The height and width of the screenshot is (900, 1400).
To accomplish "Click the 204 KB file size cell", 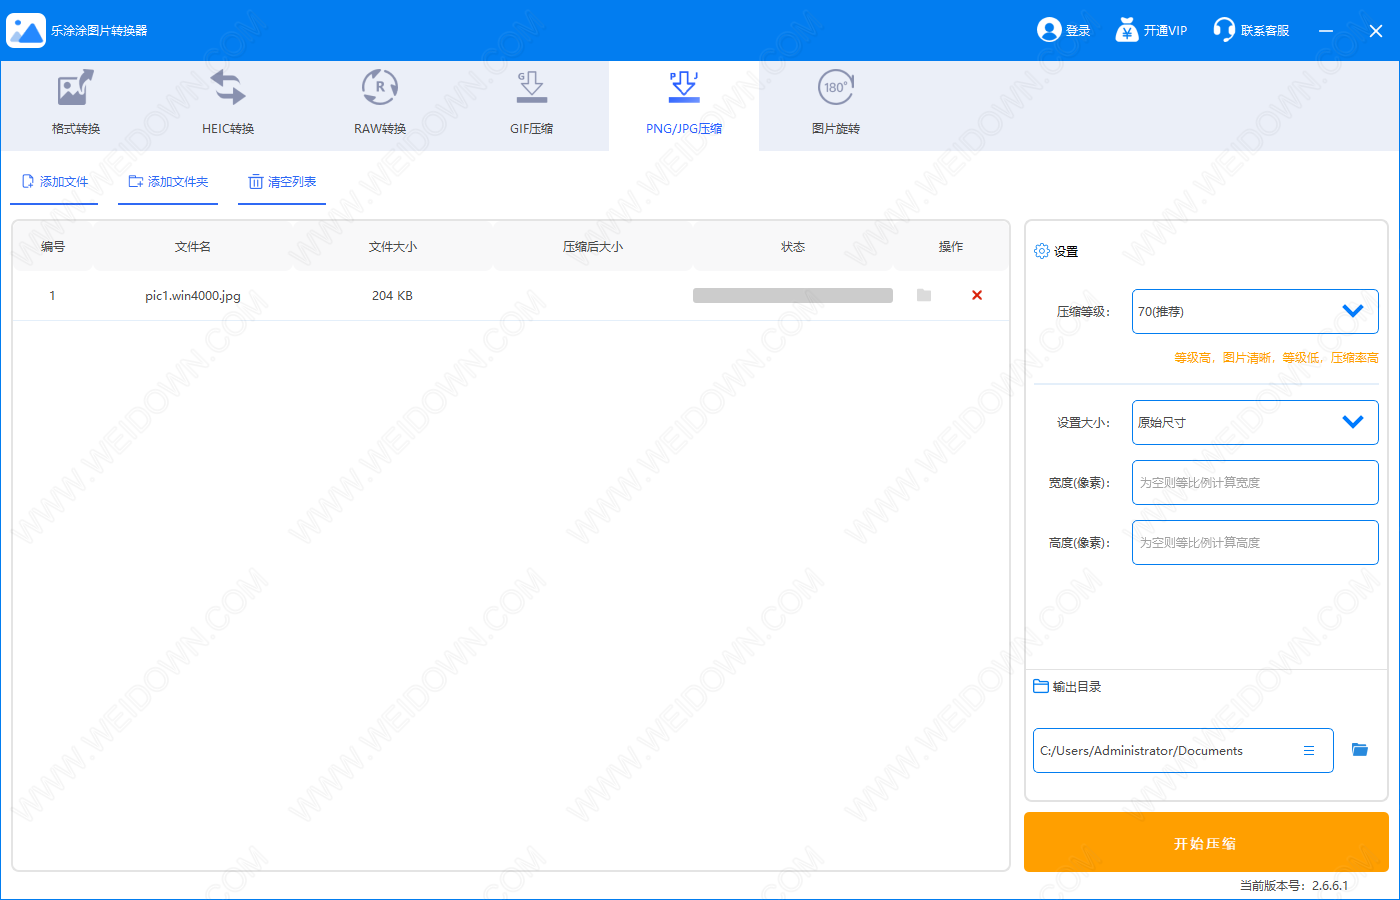I will click(x=392, y=296).
